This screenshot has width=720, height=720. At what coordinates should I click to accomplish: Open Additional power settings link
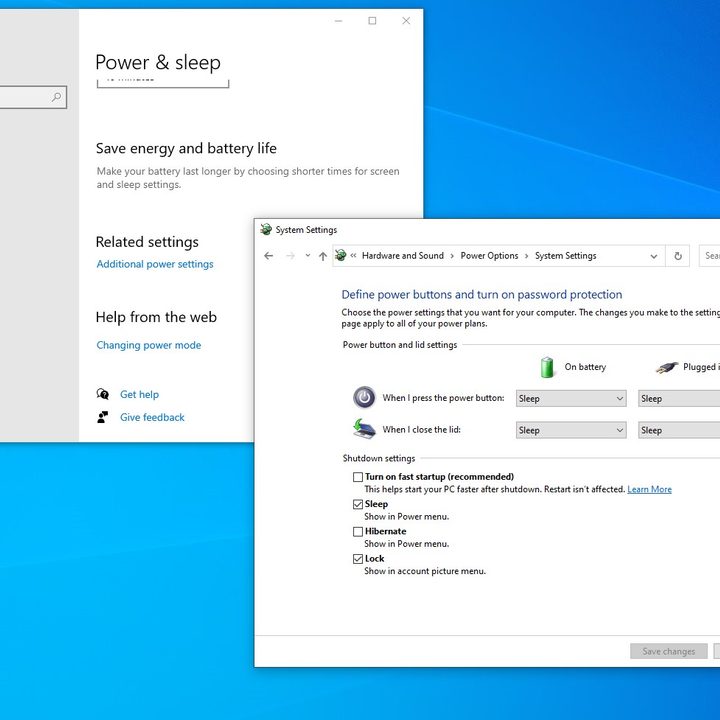point(155,264)
